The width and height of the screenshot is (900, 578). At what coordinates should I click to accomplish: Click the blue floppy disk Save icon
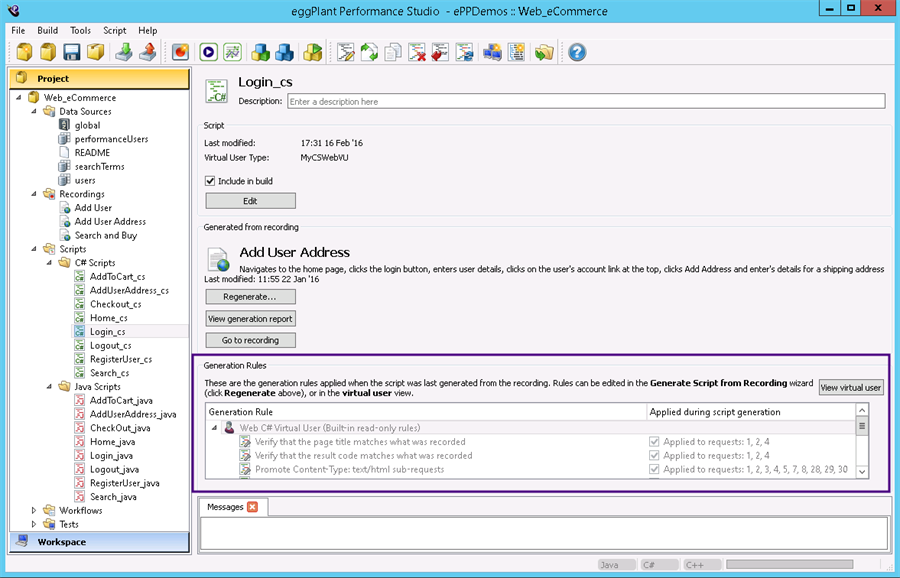72,52
